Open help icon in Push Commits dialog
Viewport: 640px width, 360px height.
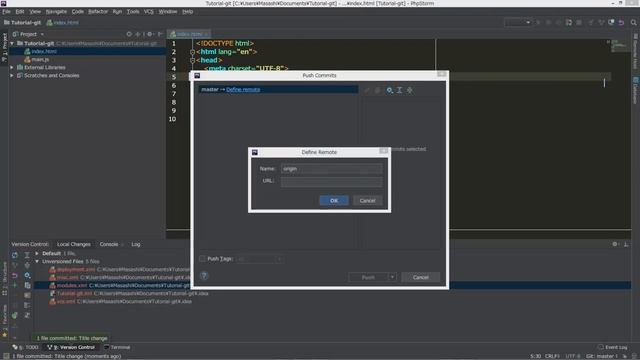point(204,276)
